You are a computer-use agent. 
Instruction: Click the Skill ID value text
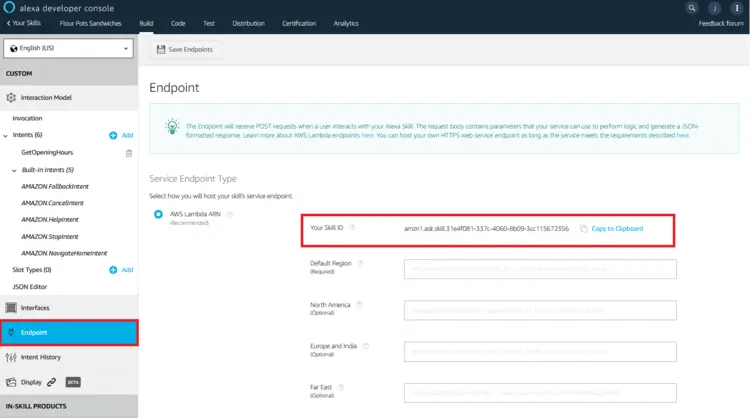486,229
